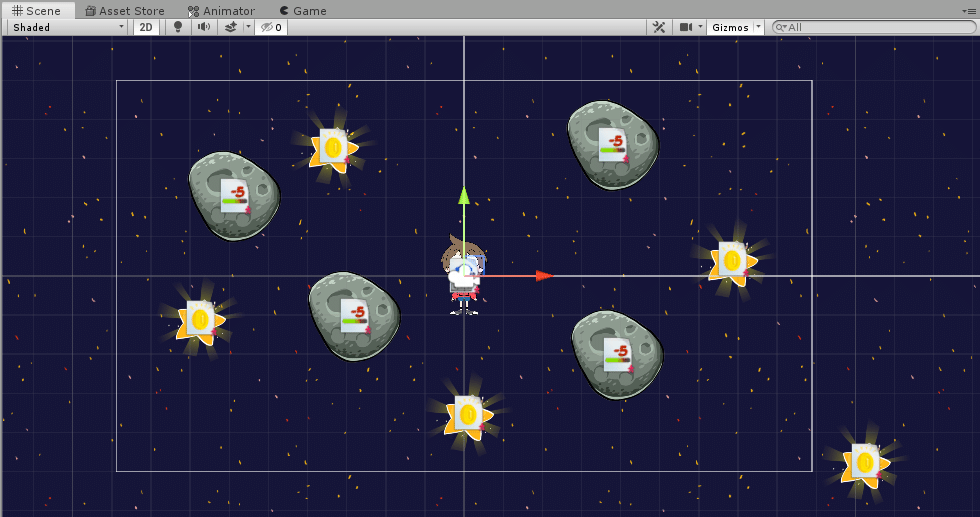Click the red X-axis move gizmo arrow
Viewport: 980px width, 517px height.
(544, 276)
